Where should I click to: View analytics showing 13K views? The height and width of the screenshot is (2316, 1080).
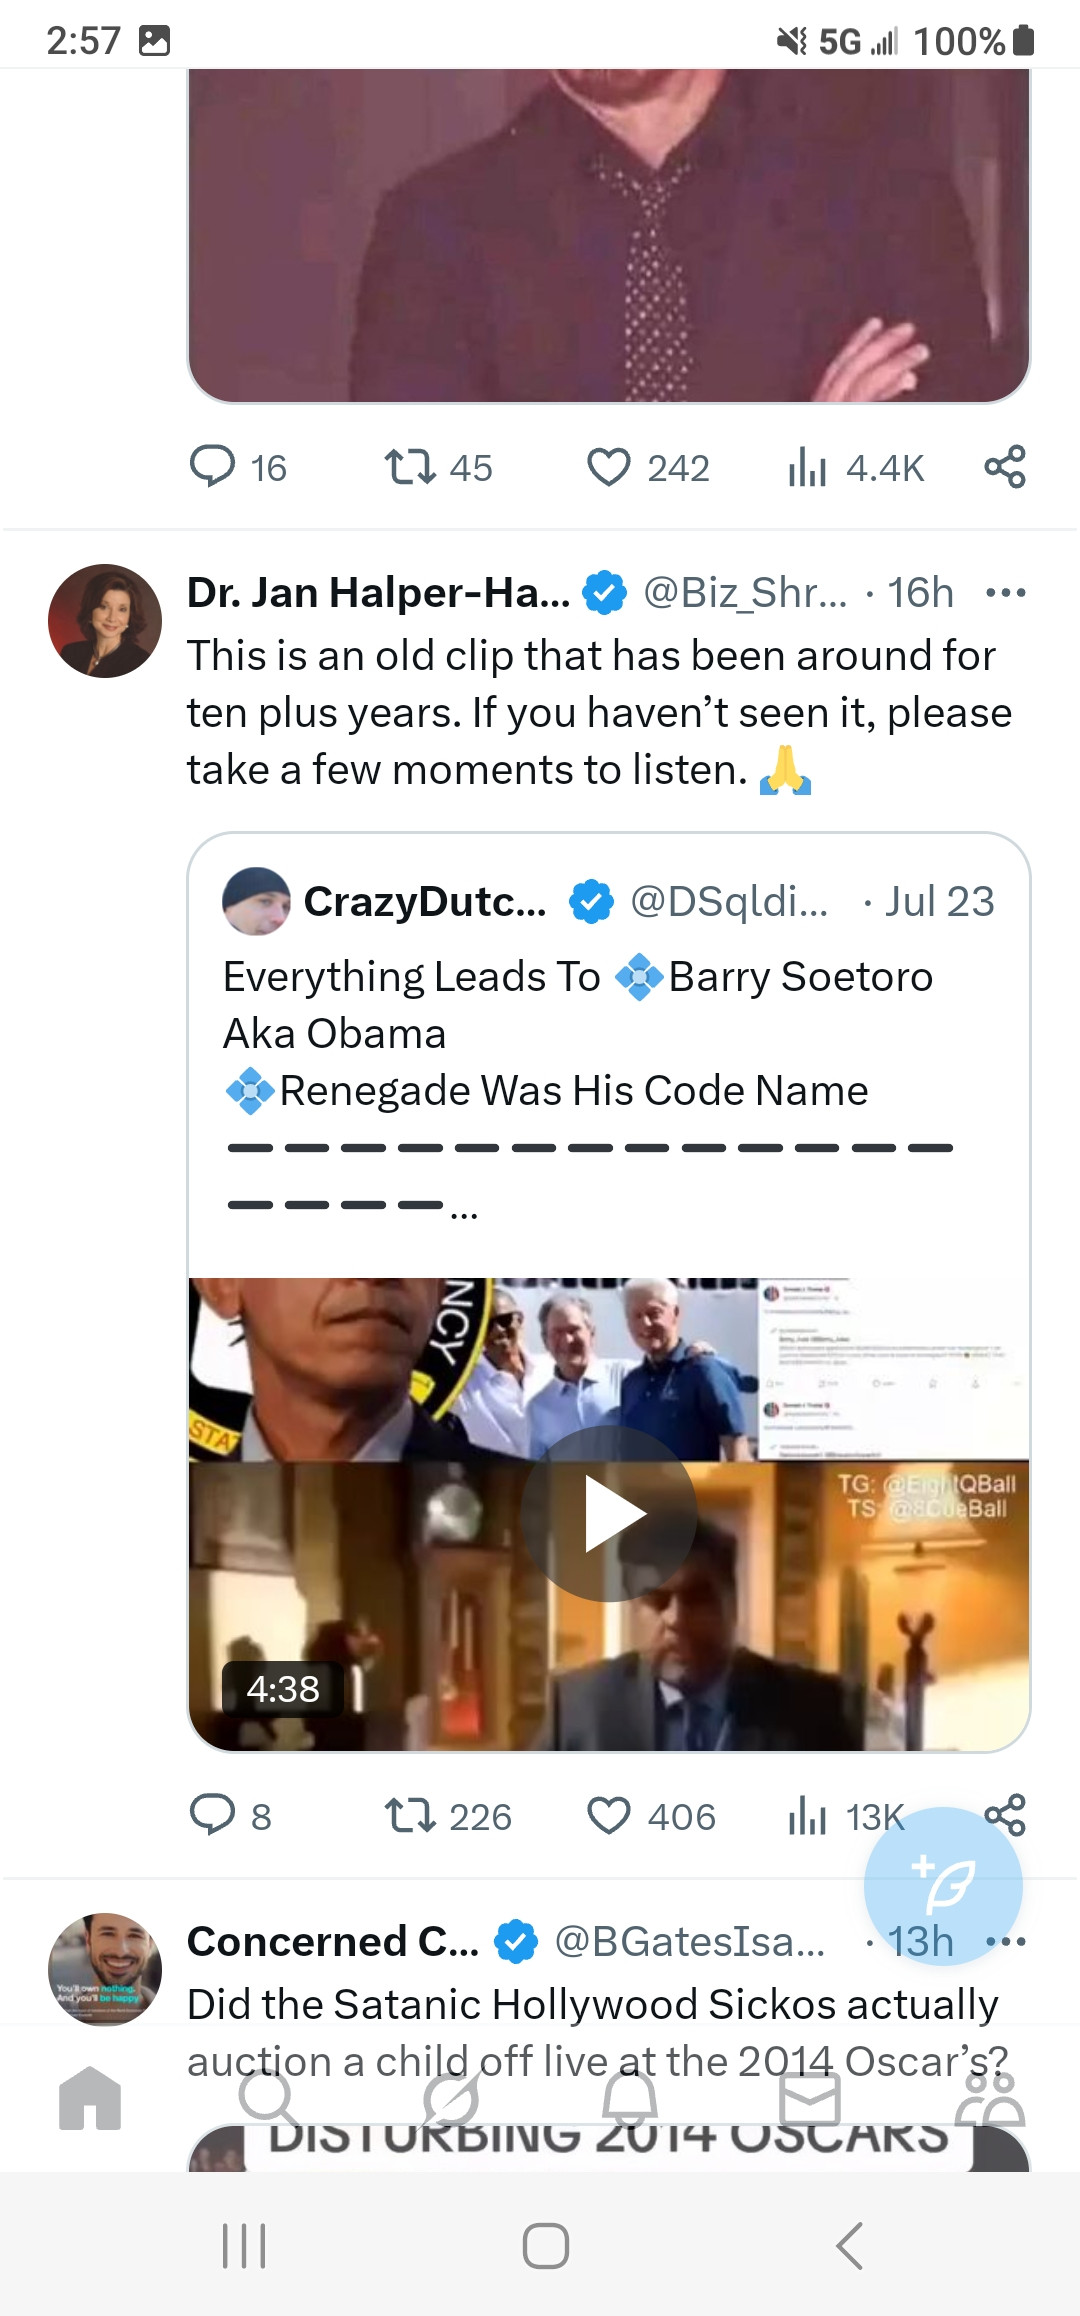coord(808,1816)
